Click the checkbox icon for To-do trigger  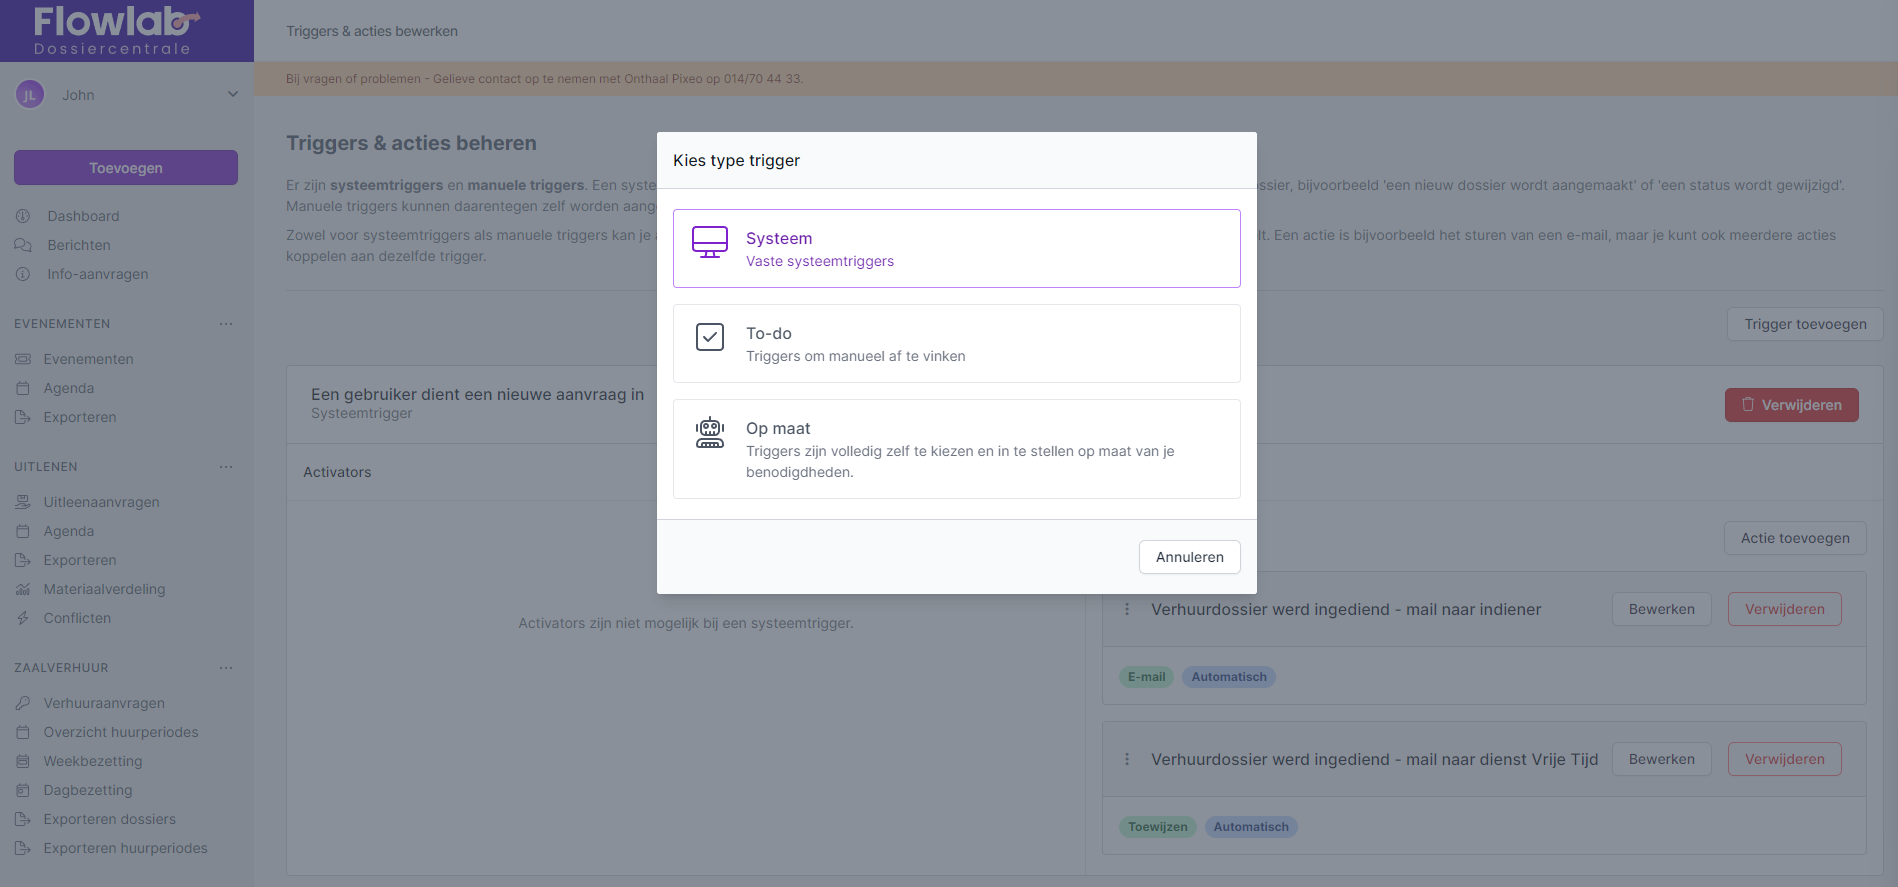pos(710,337)
